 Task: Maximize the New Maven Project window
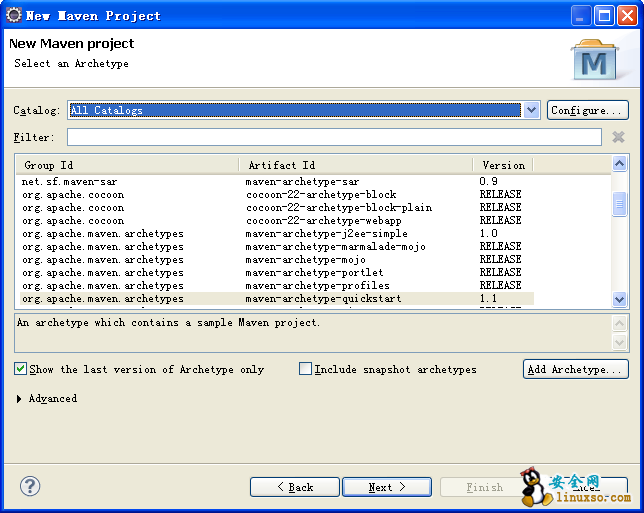coord(605,15)
